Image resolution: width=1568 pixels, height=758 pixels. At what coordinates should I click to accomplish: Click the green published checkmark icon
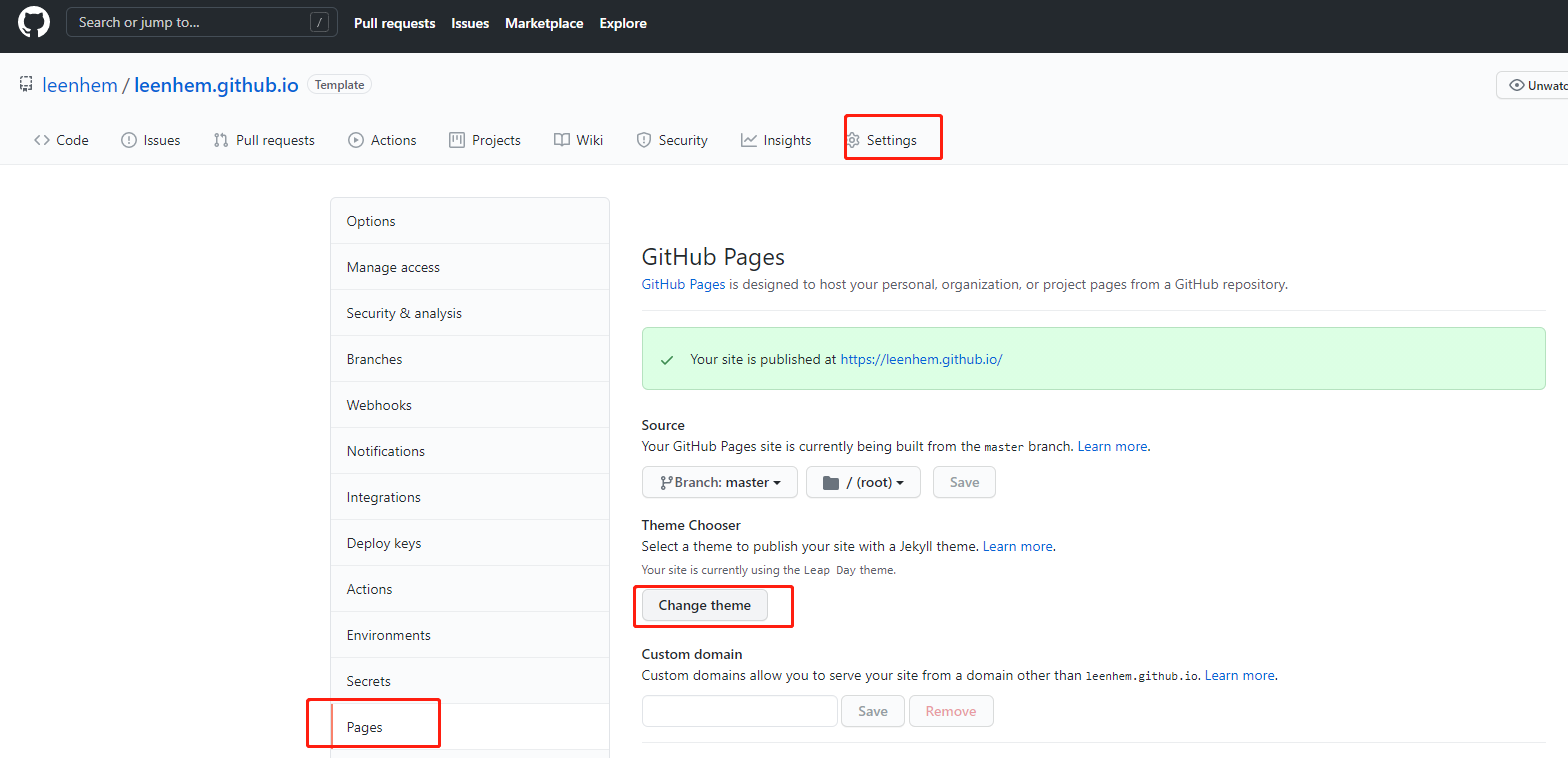667,359
